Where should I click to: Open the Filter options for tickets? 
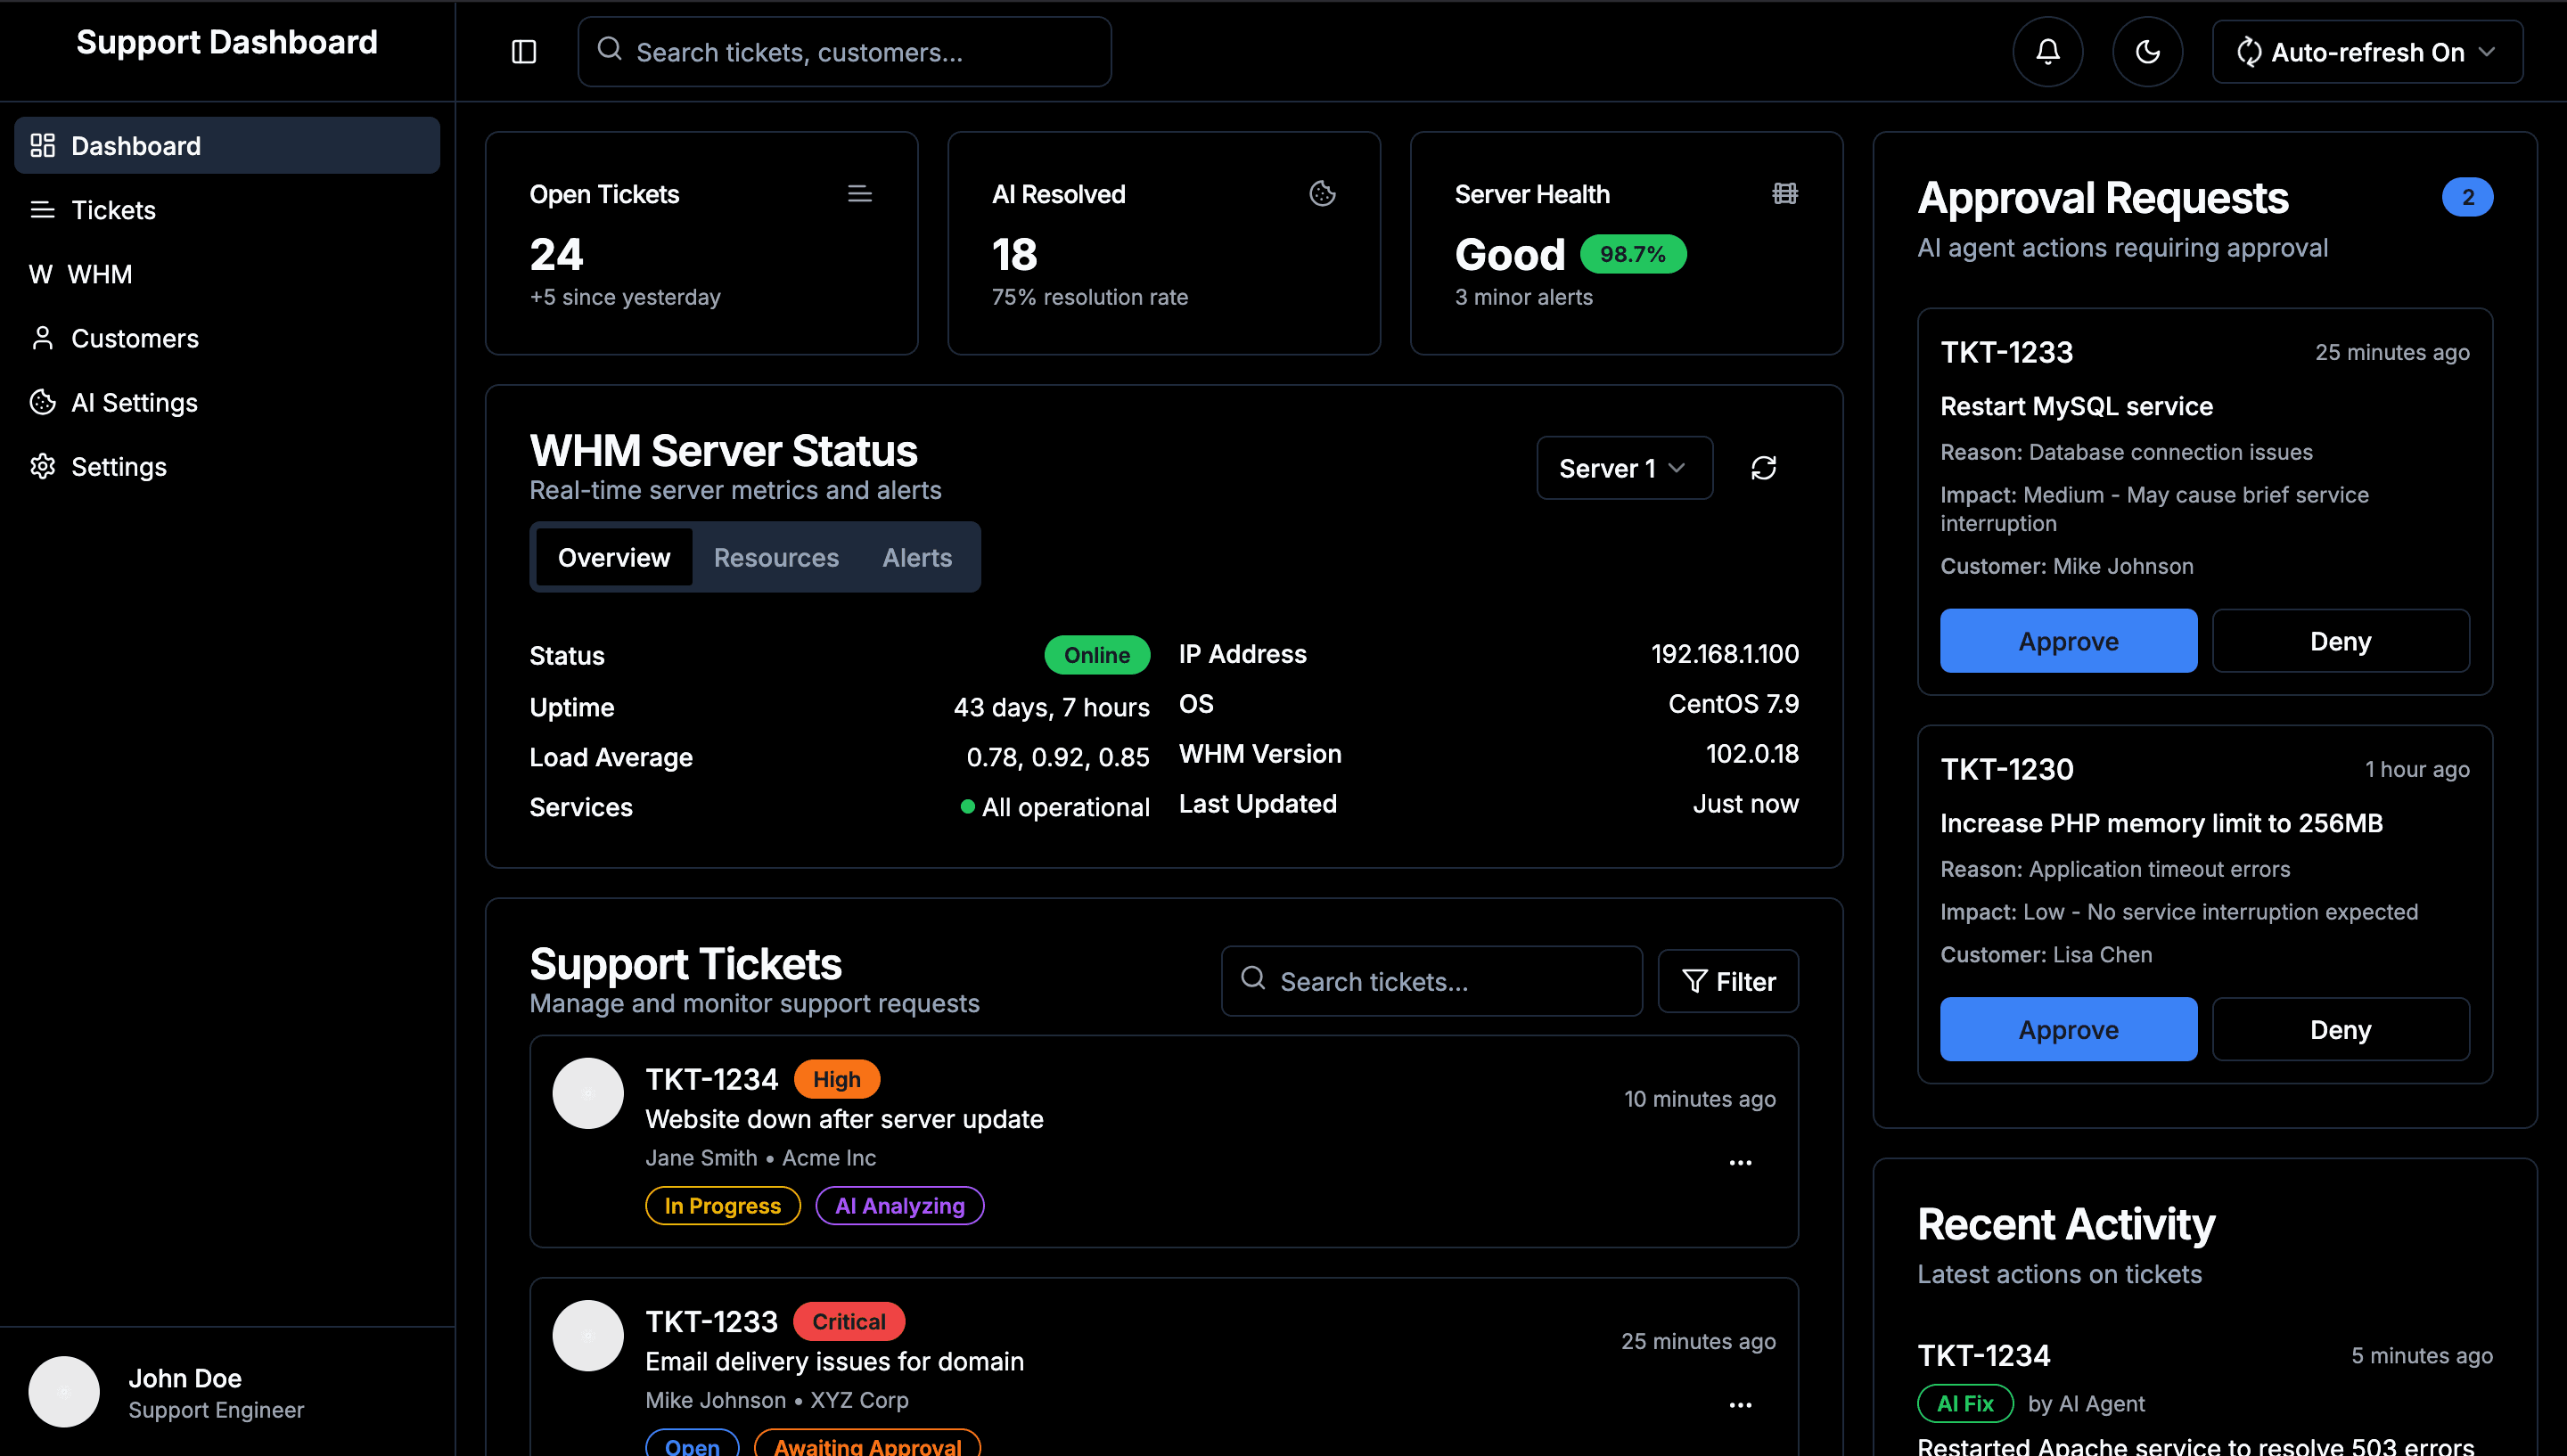tap(1728, 982)
